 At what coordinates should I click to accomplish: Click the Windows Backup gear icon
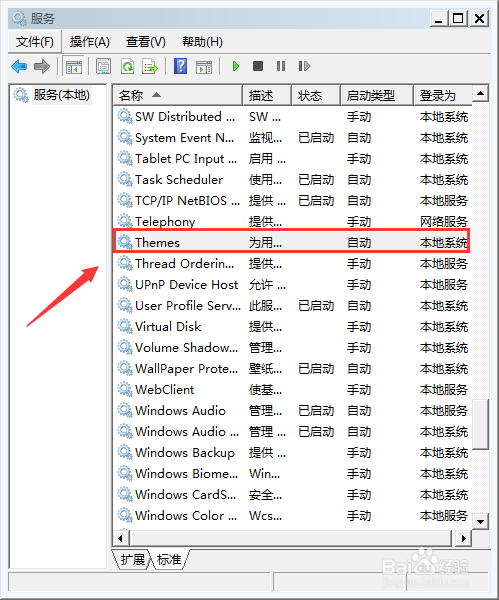(125, 452)
